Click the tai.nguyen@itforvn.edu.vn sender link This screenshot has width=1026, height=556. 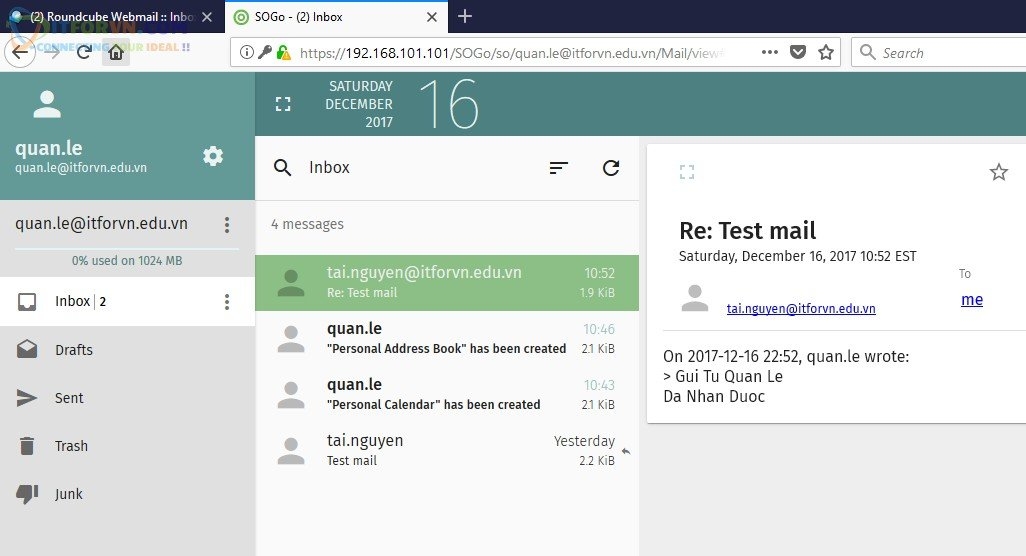pyautogui.click(x=800, y=309)
